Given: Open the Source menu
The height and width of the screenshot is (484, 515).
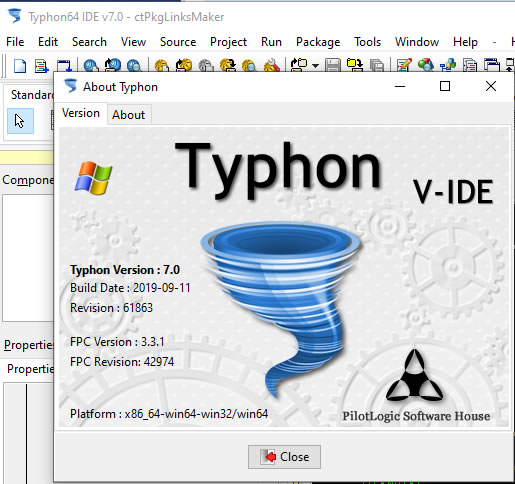Looking at the screenshot, I should tap(178, 42).
